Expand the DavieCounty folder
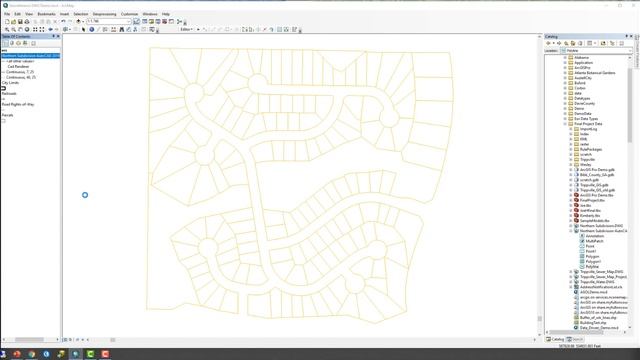This screenshot has height=360, width=640. coord(565,103)
